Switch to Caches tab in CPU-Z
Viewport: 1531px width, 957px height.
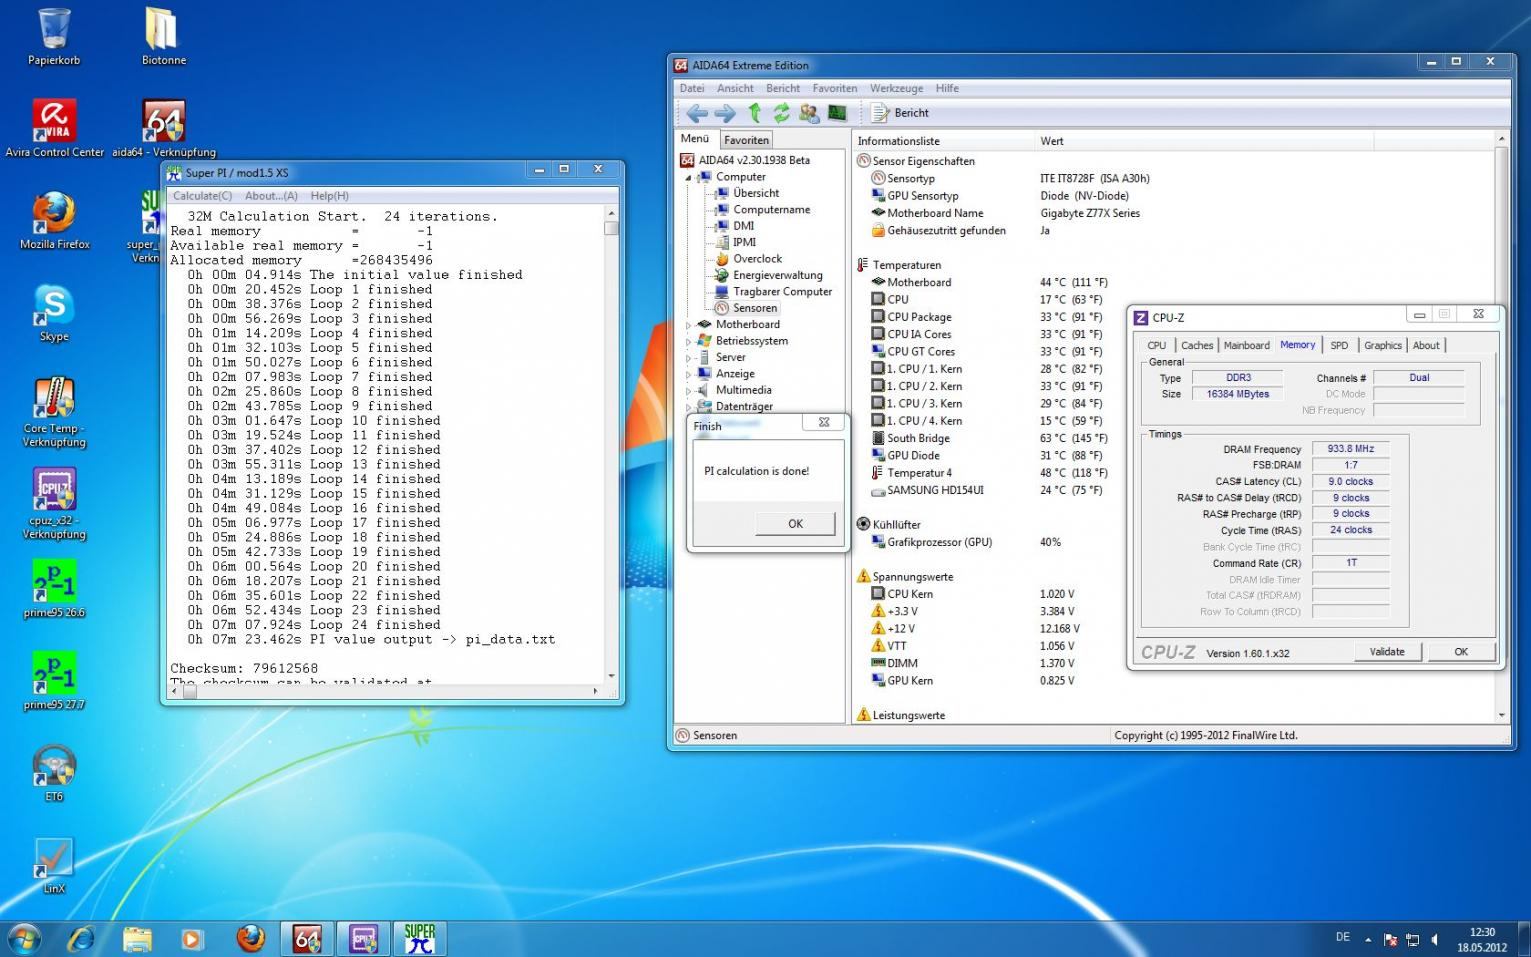[x=1197, y=346]
